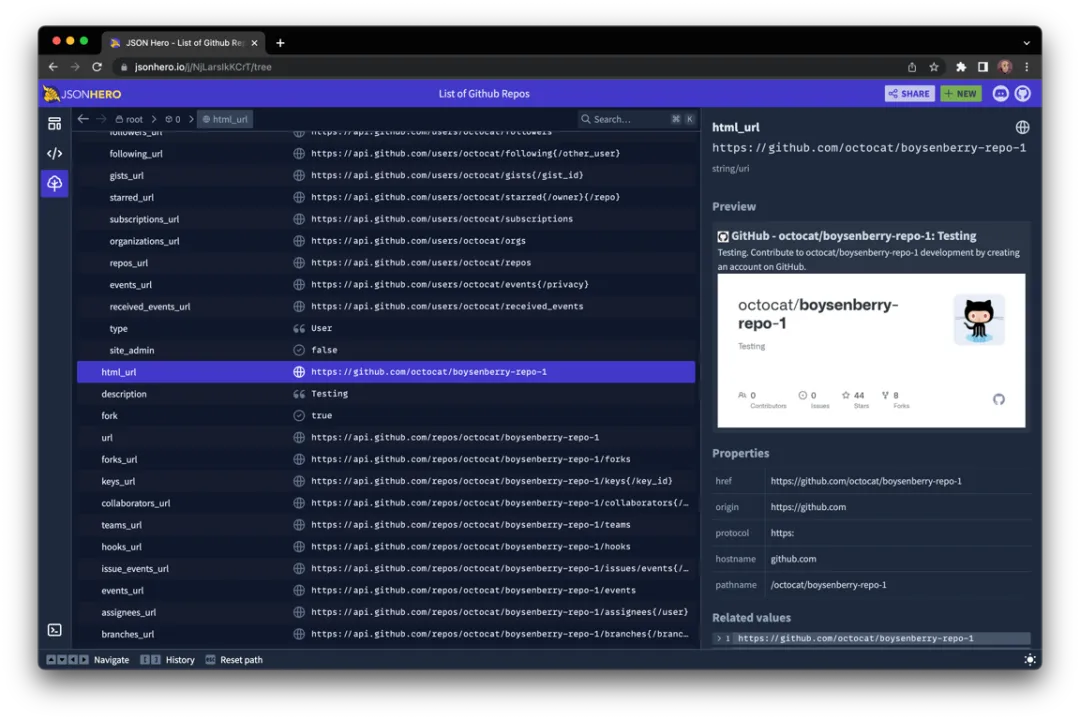1080x720 pixels.
Task: Click the JSON Hero logo
Action: tap(82, 93)
